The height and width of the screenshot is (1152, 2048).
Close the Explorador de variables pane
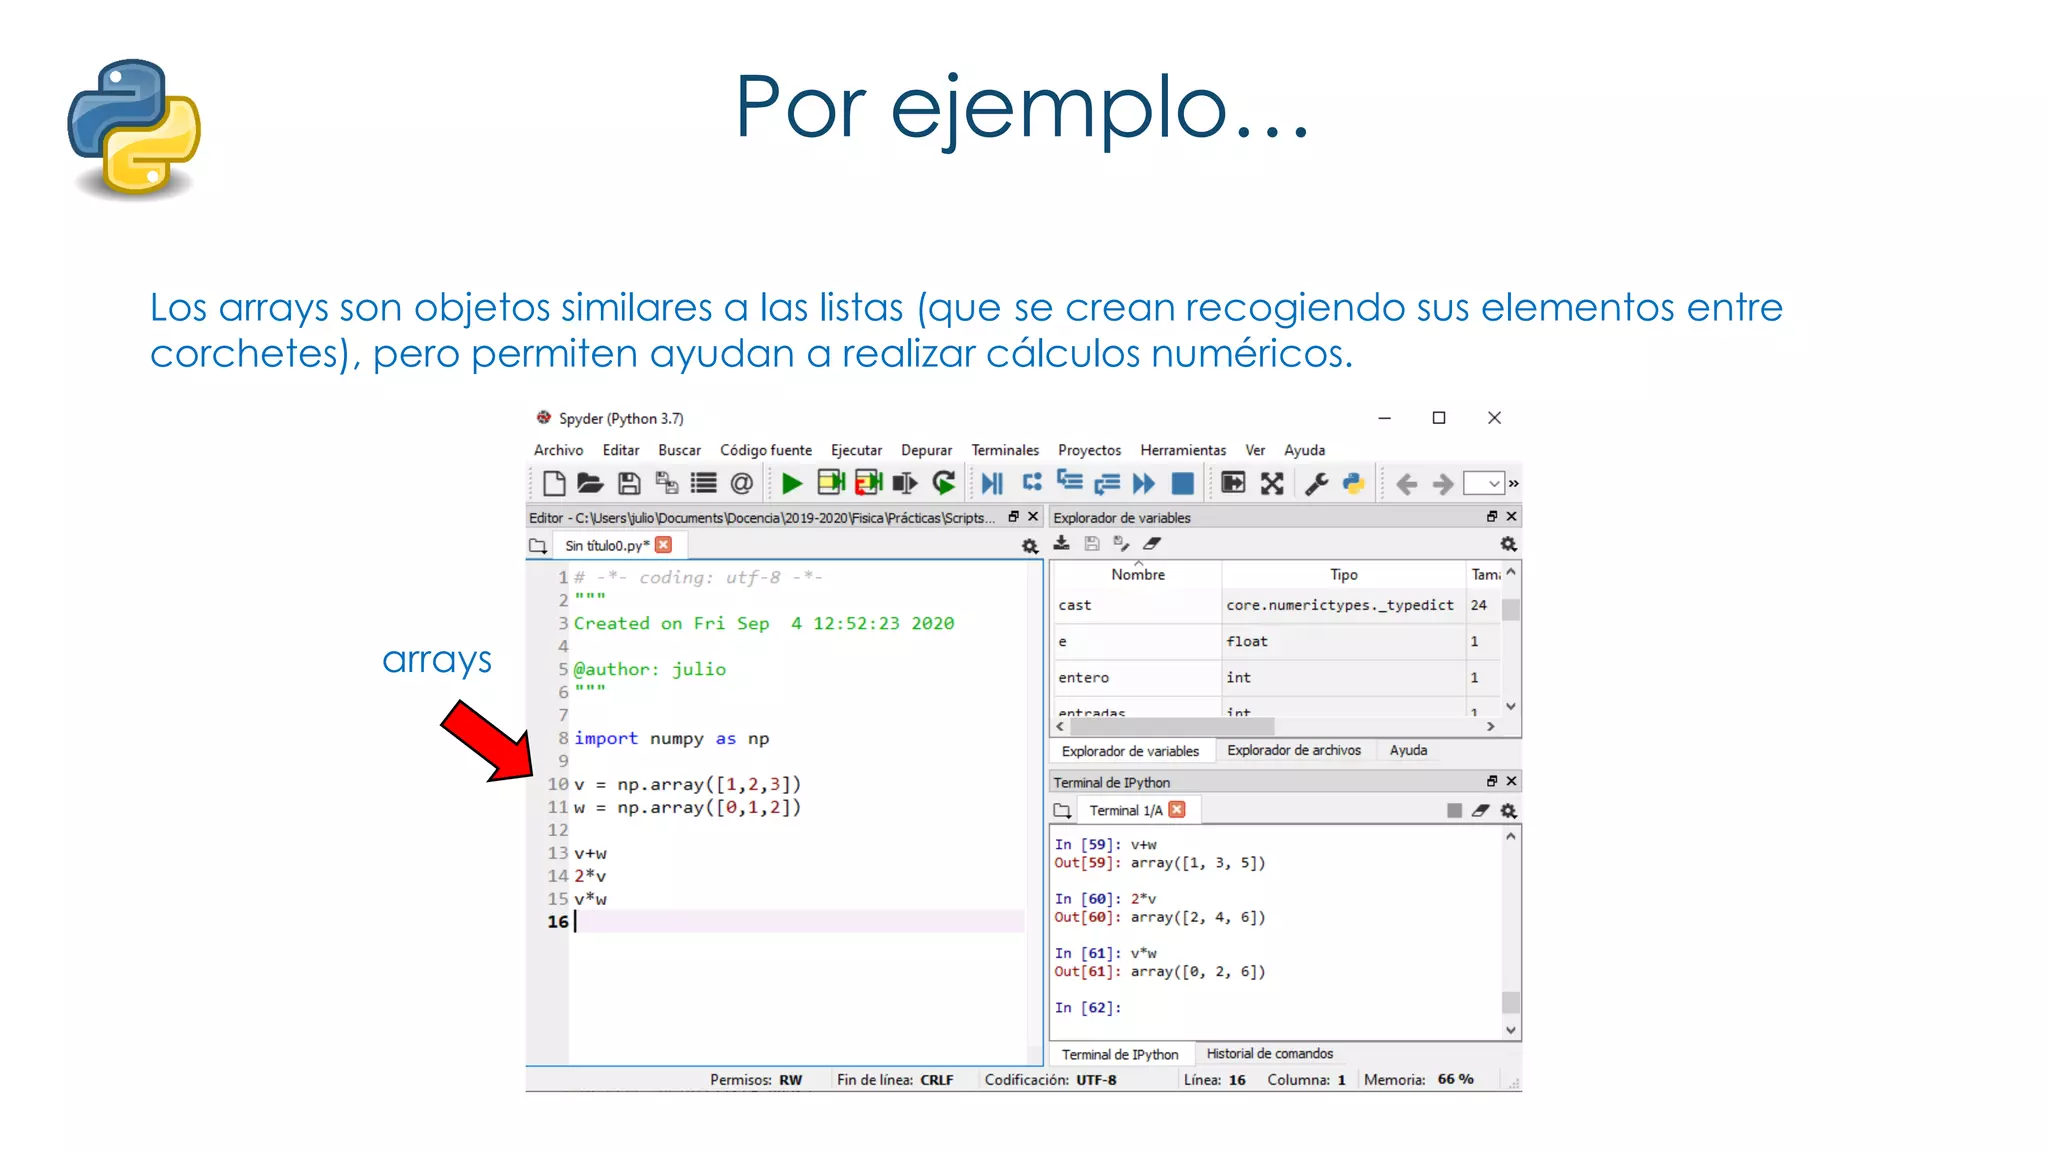(1512, 517)
